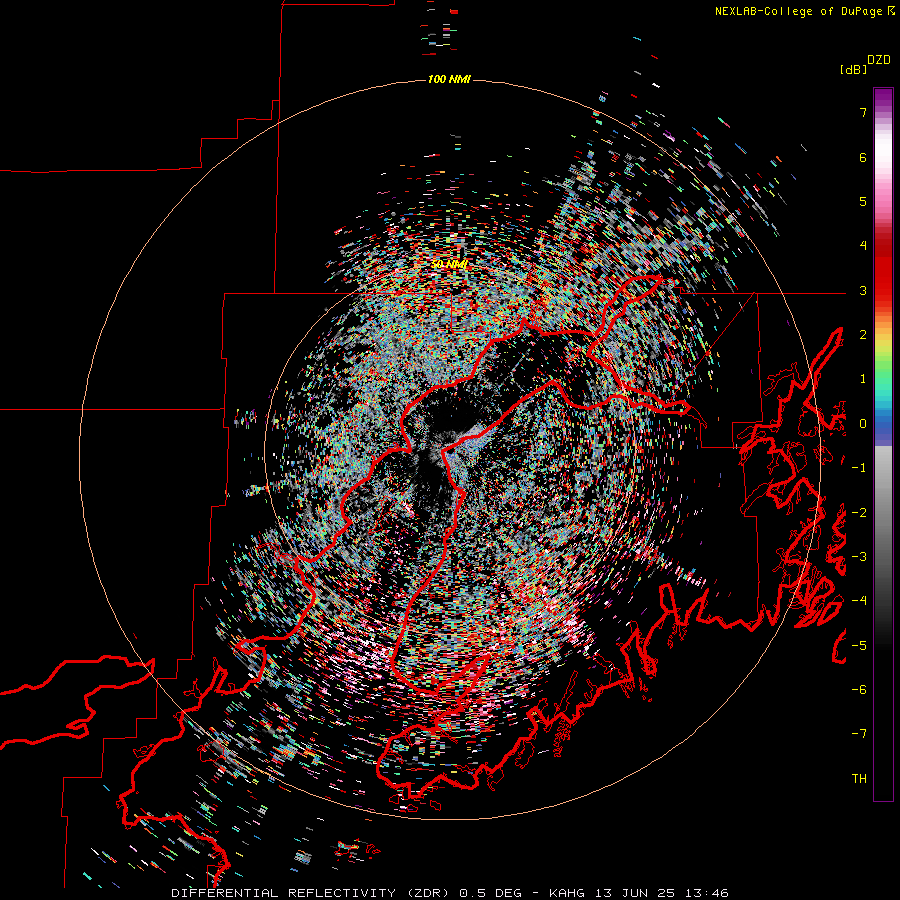This screenshot has width=900, height=900.
Task: Click the -2 tick label on scale
Action: [x=859, y=513]
